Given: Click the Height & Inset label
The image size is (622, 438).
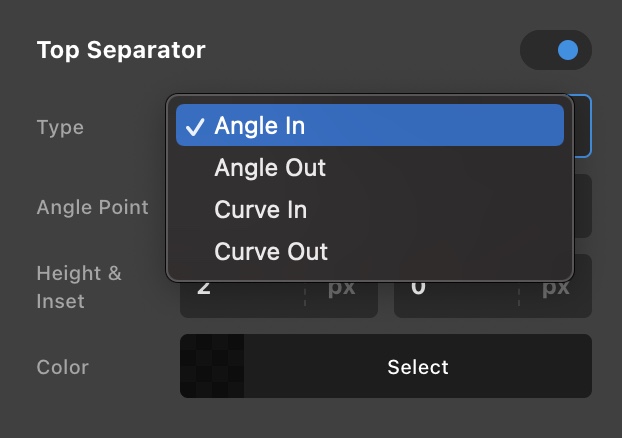Looking at the screenshot, I should click(x=79, y=287).
